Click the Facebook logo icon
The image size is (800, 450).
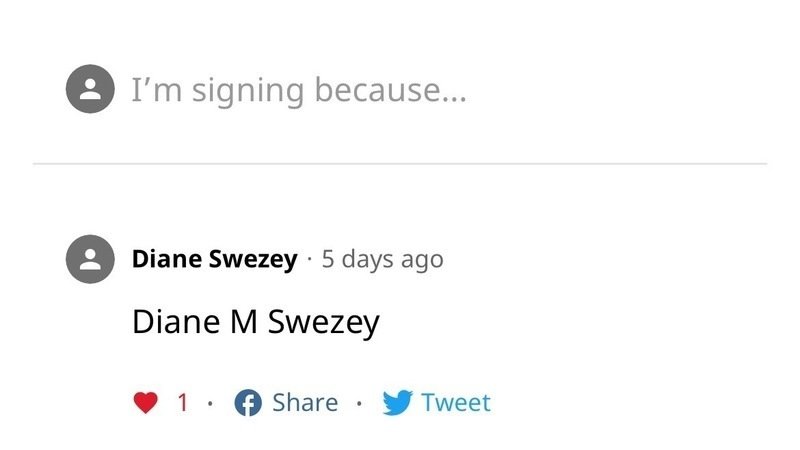pos(247,403)
